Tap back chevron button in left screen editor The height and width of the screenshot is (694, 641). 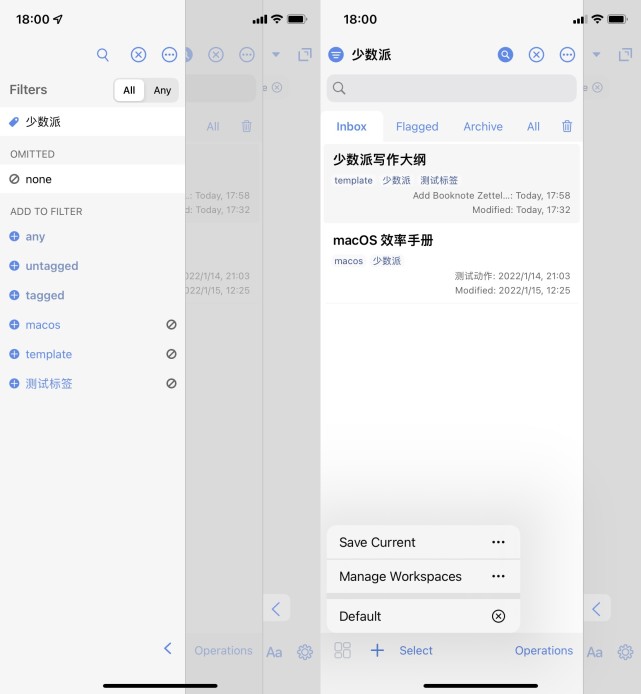click(276, 609)
